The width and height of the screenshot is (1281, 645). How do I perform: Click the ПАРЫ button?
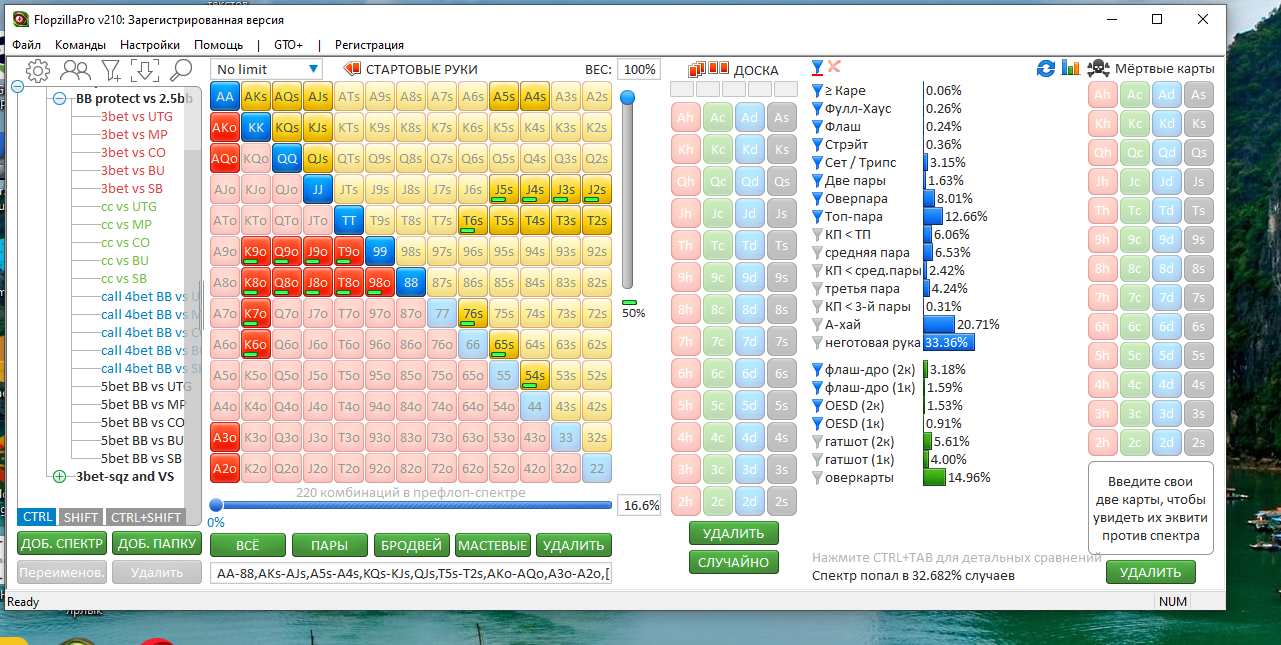click(328, 545)
